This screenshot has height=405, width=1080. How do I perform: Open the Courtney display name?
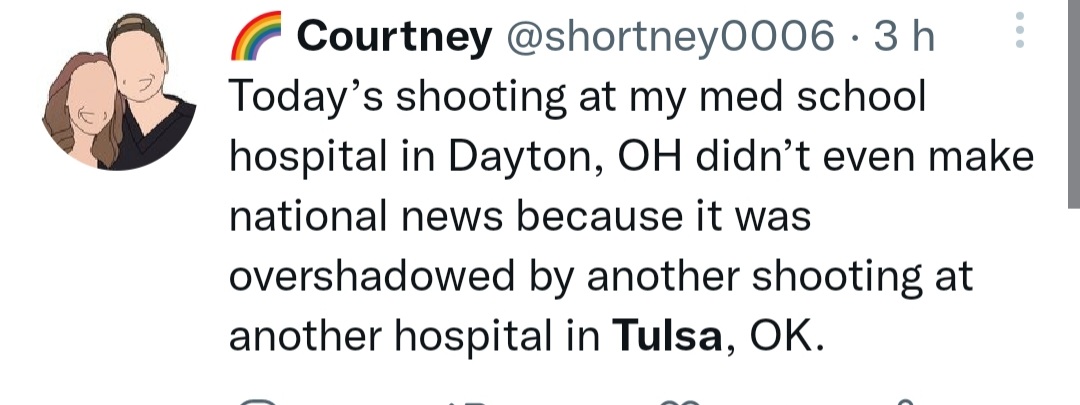394,38
